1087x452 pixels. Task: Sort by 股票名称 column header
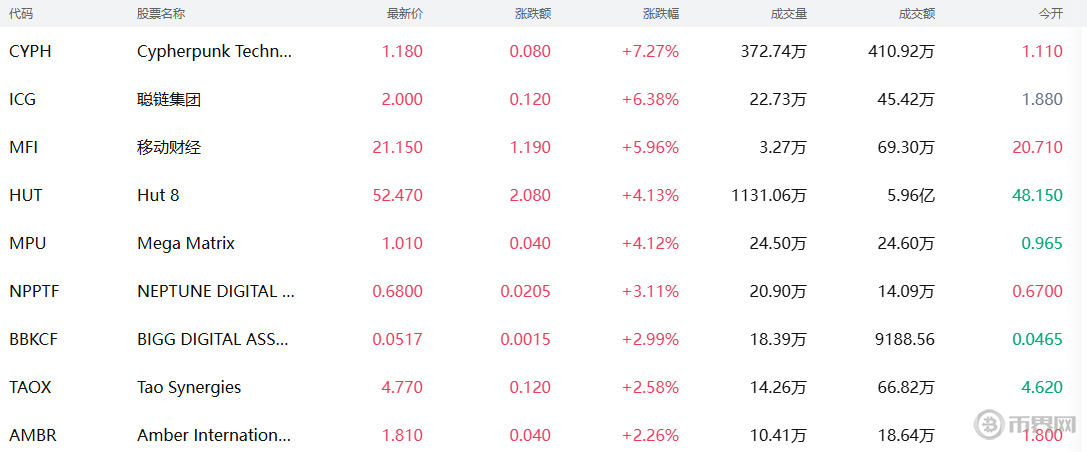160,14
